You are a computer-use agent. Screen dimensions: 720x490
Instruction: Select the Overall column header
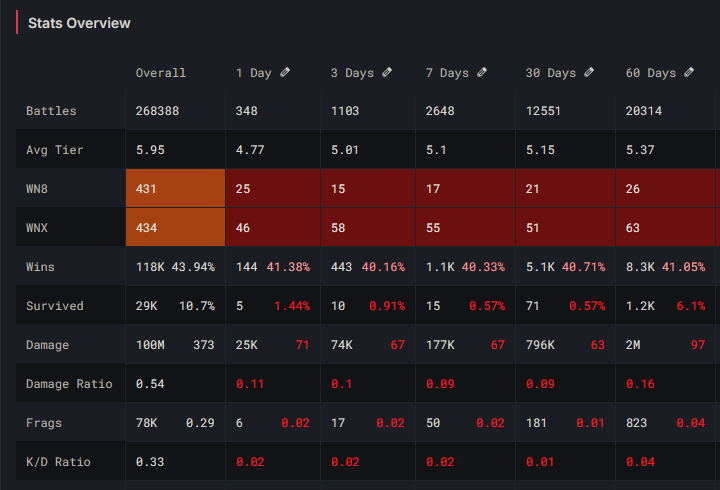coord(161,73)
